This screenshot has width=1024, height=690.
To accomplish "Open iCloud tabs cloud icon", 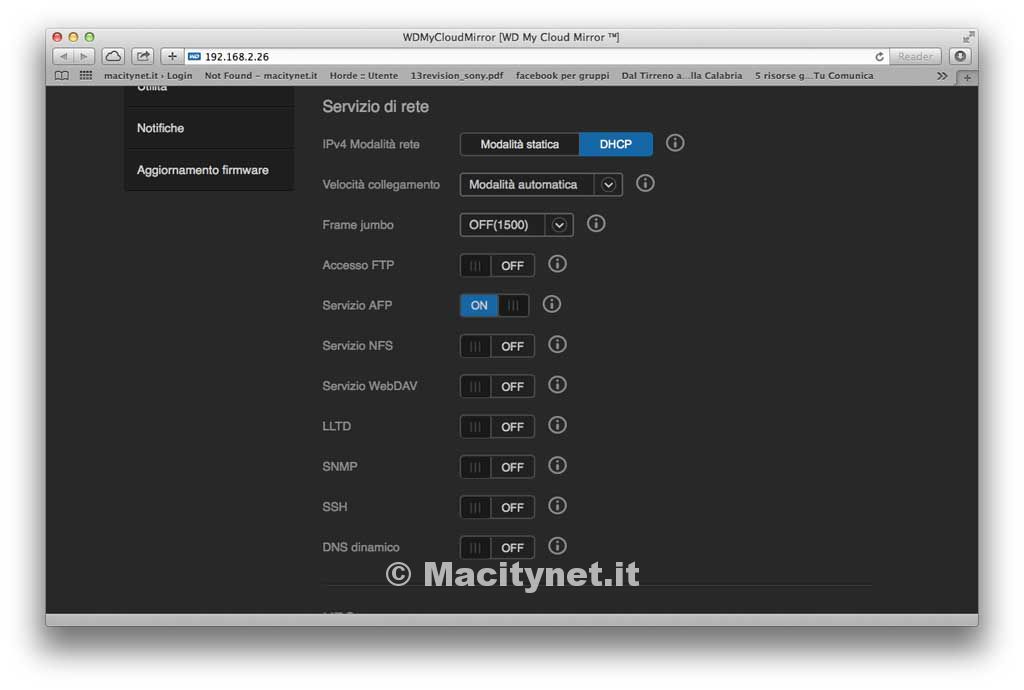I will pyautogui.click(x=113, y=57).
